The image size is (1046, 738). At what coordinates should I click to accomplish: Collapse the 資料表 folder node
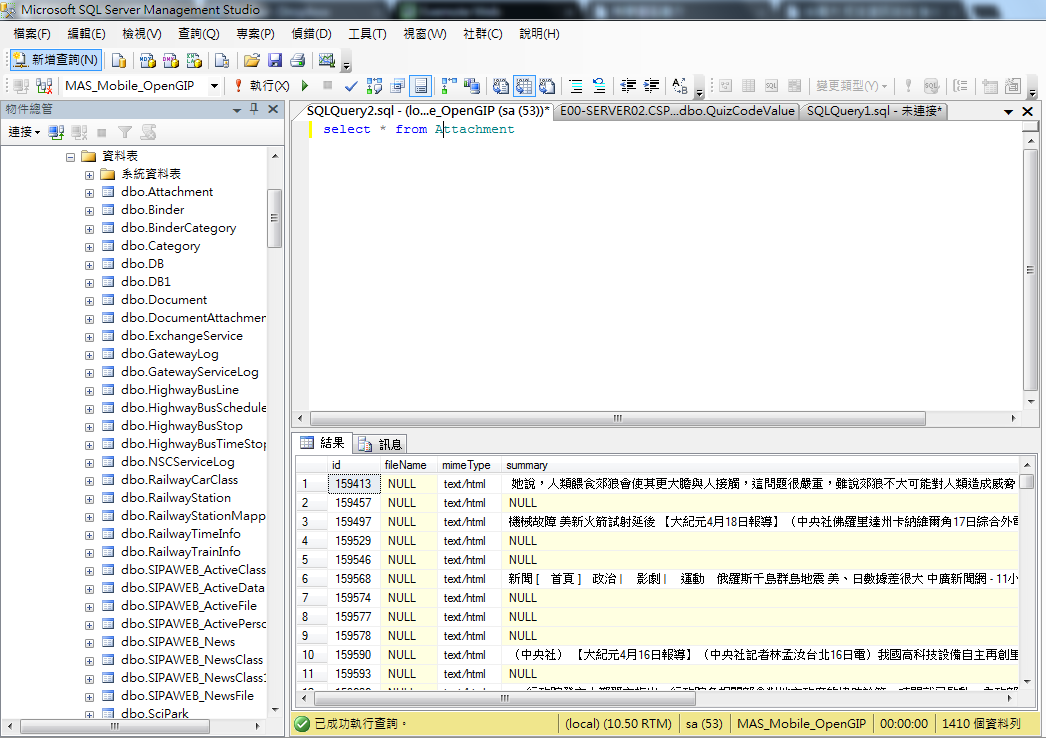71,157
